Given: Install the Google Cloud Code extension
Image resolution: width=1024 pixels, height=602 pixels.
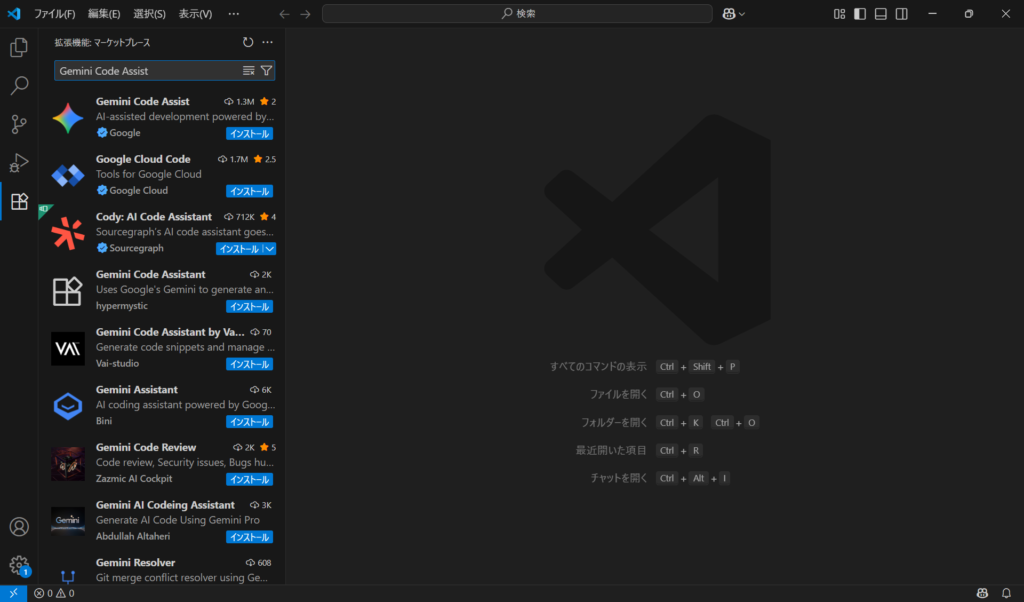Looking at the screenshot, I should point(249,191).
